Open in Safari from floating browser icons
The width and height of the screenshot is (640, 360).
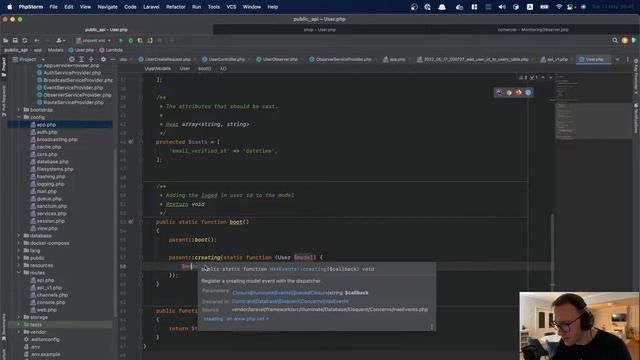tap(528, 93)
